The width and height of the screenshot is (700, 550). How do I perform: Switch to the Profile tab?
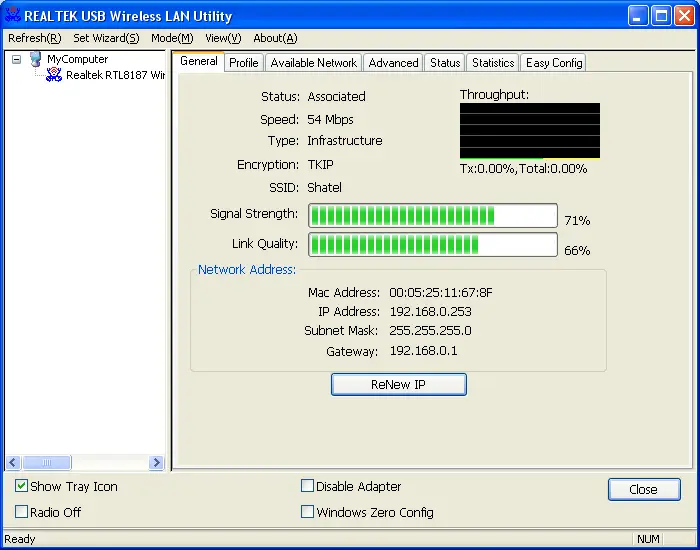click(243, 63)
